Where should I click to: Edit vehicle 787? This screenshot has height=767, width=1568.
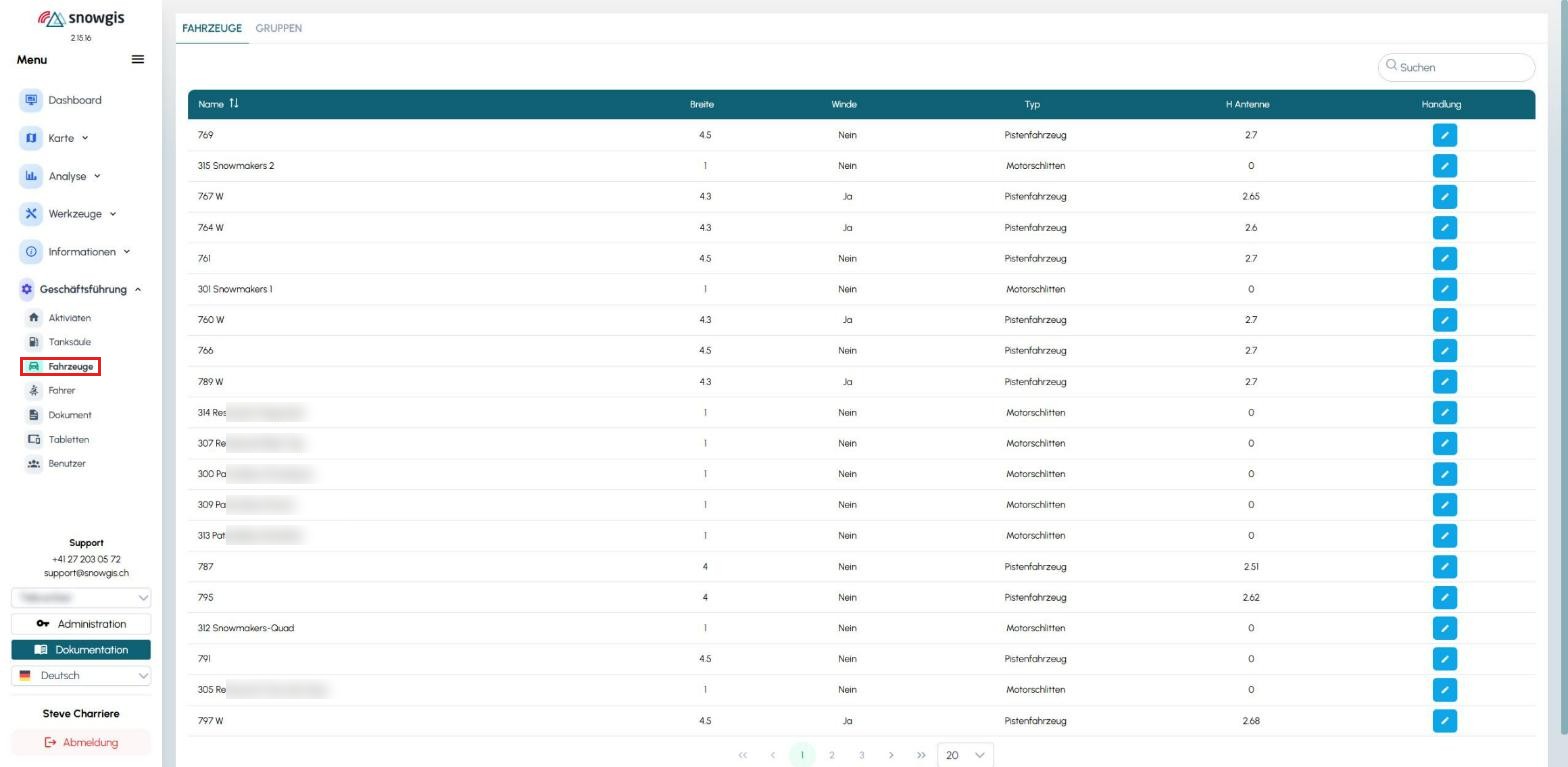coord(1444,567)
